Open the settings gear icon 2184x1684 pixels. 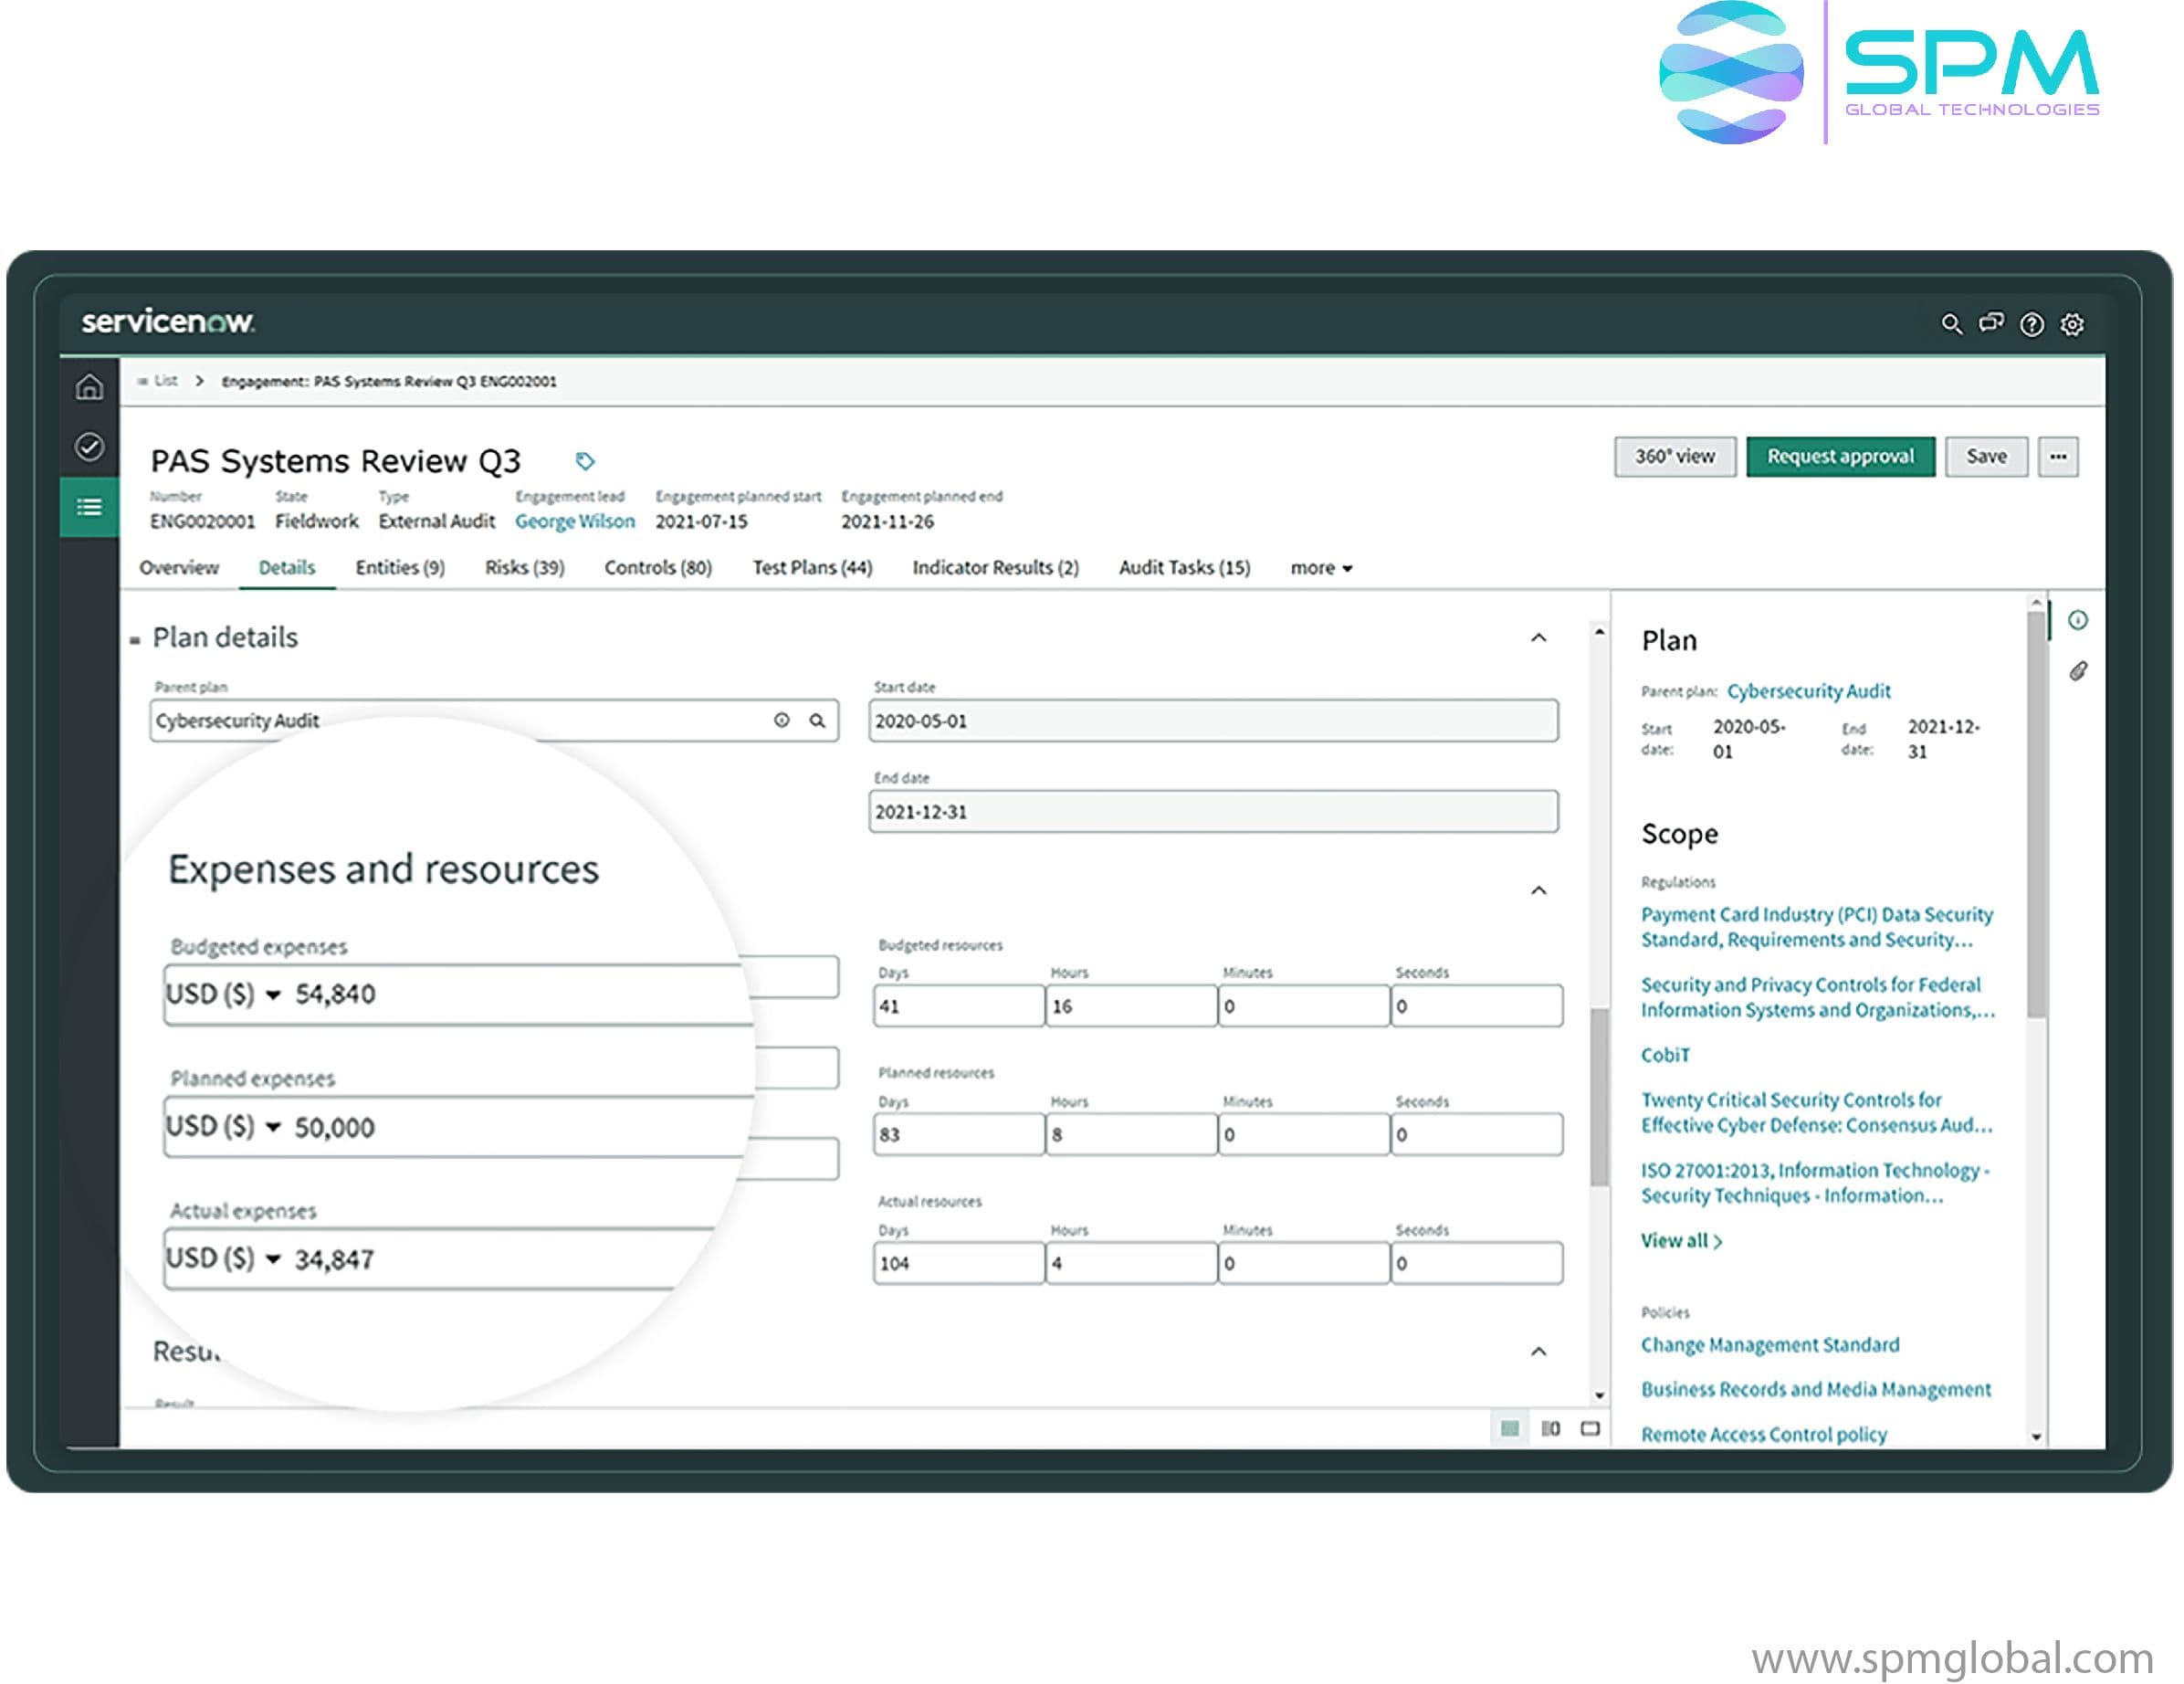pos(2072,324)
